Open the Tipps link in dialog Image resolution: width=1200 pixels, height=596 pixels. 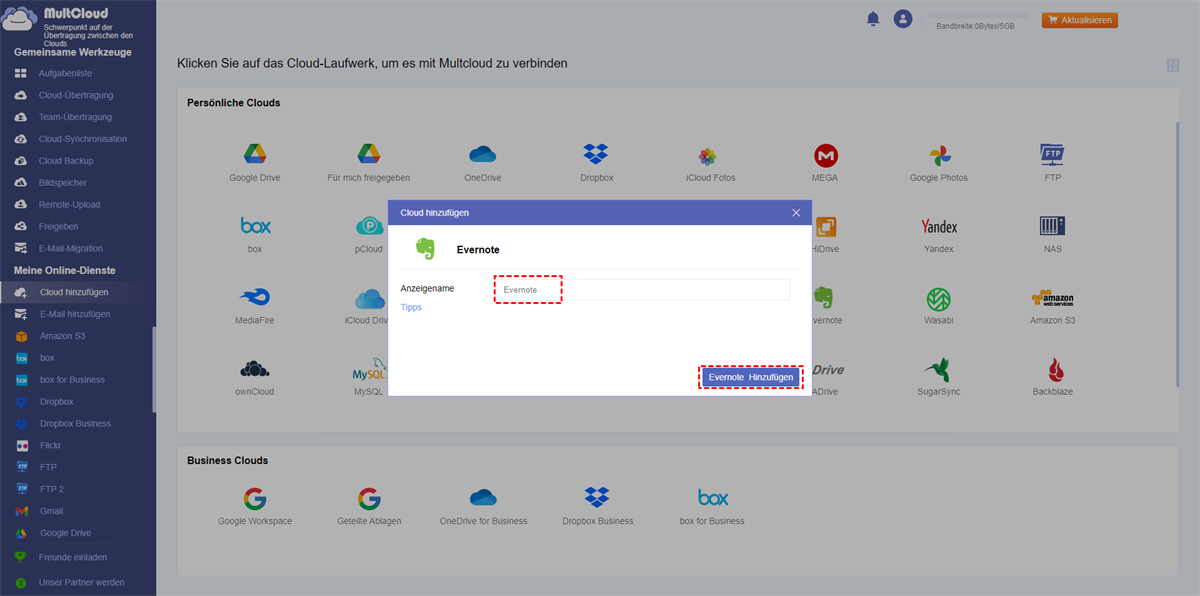(411, 307)
